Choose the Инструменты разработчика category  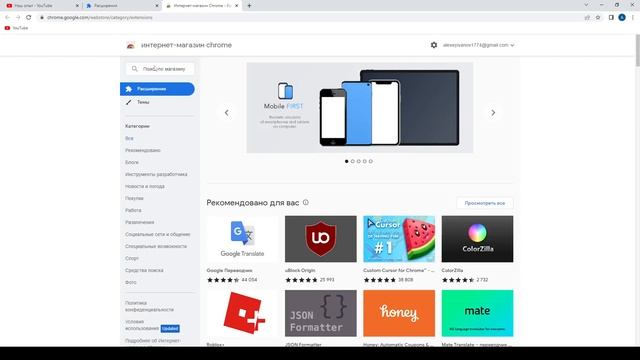pyautogui.click(x=156, y=174)
